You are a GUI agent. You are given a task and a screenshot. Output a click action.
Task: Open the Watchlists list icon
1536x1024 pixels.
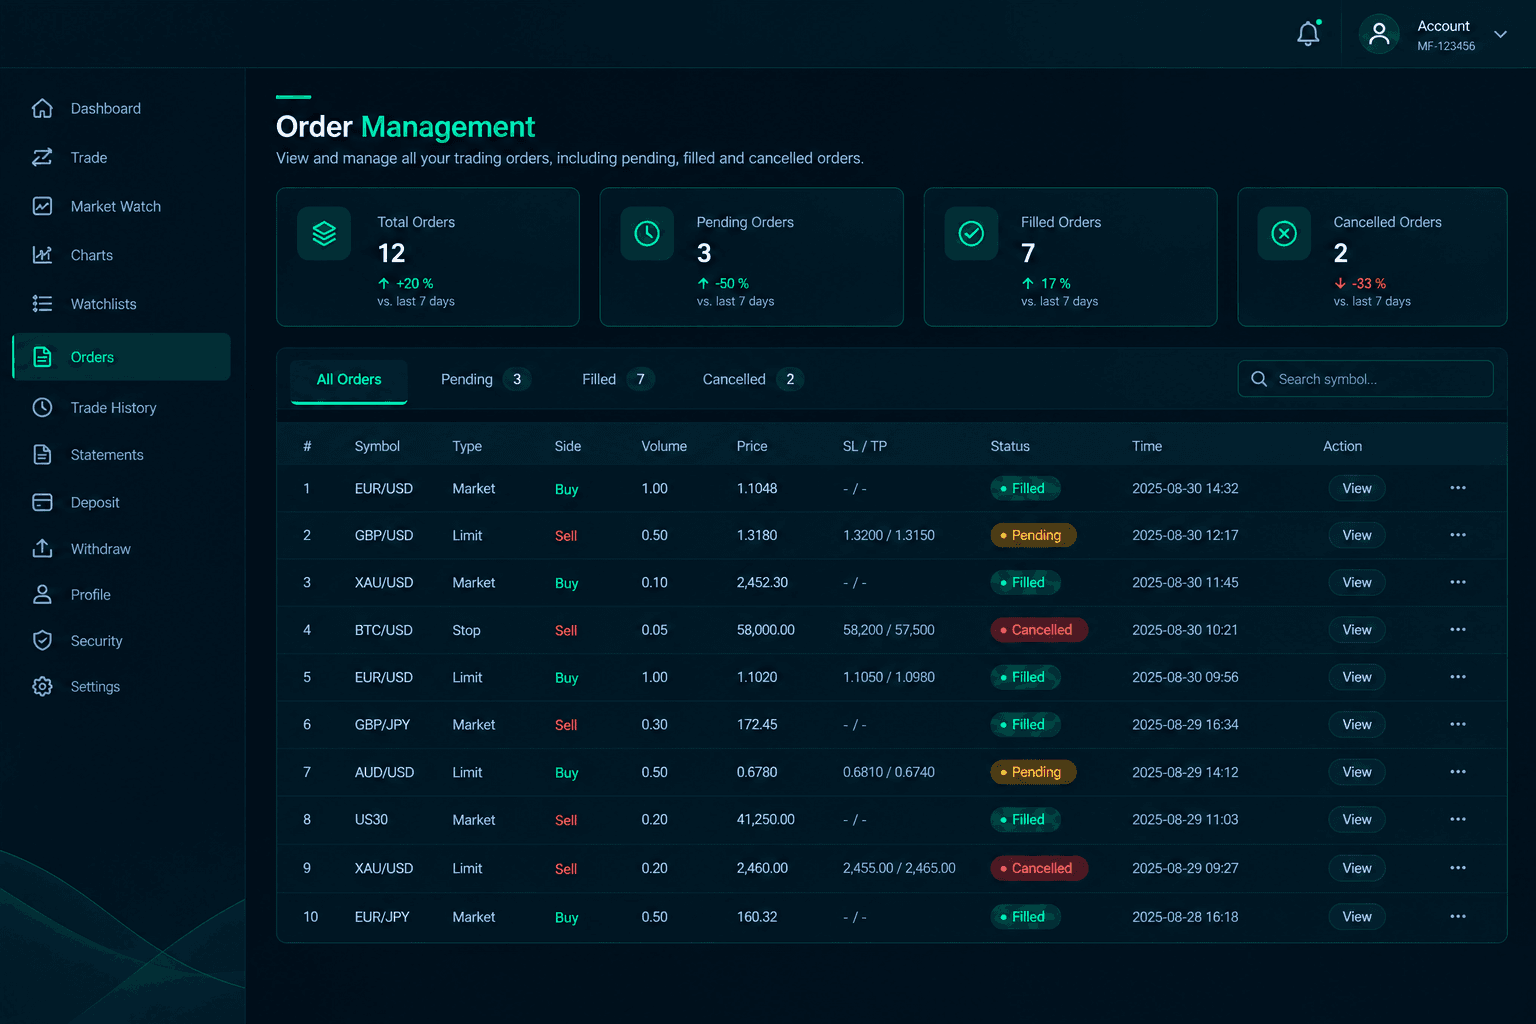pyautogui.click(x=42, y=304)
